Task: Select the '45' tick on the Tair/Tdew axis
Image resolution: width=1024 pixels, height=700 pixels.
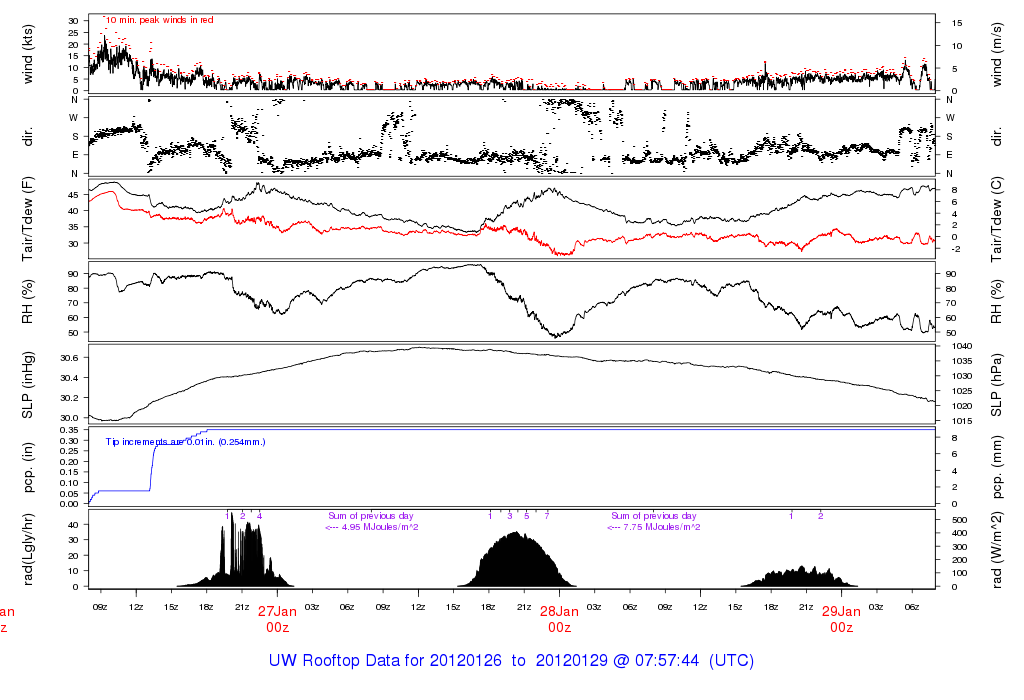Action: point(73,195)
